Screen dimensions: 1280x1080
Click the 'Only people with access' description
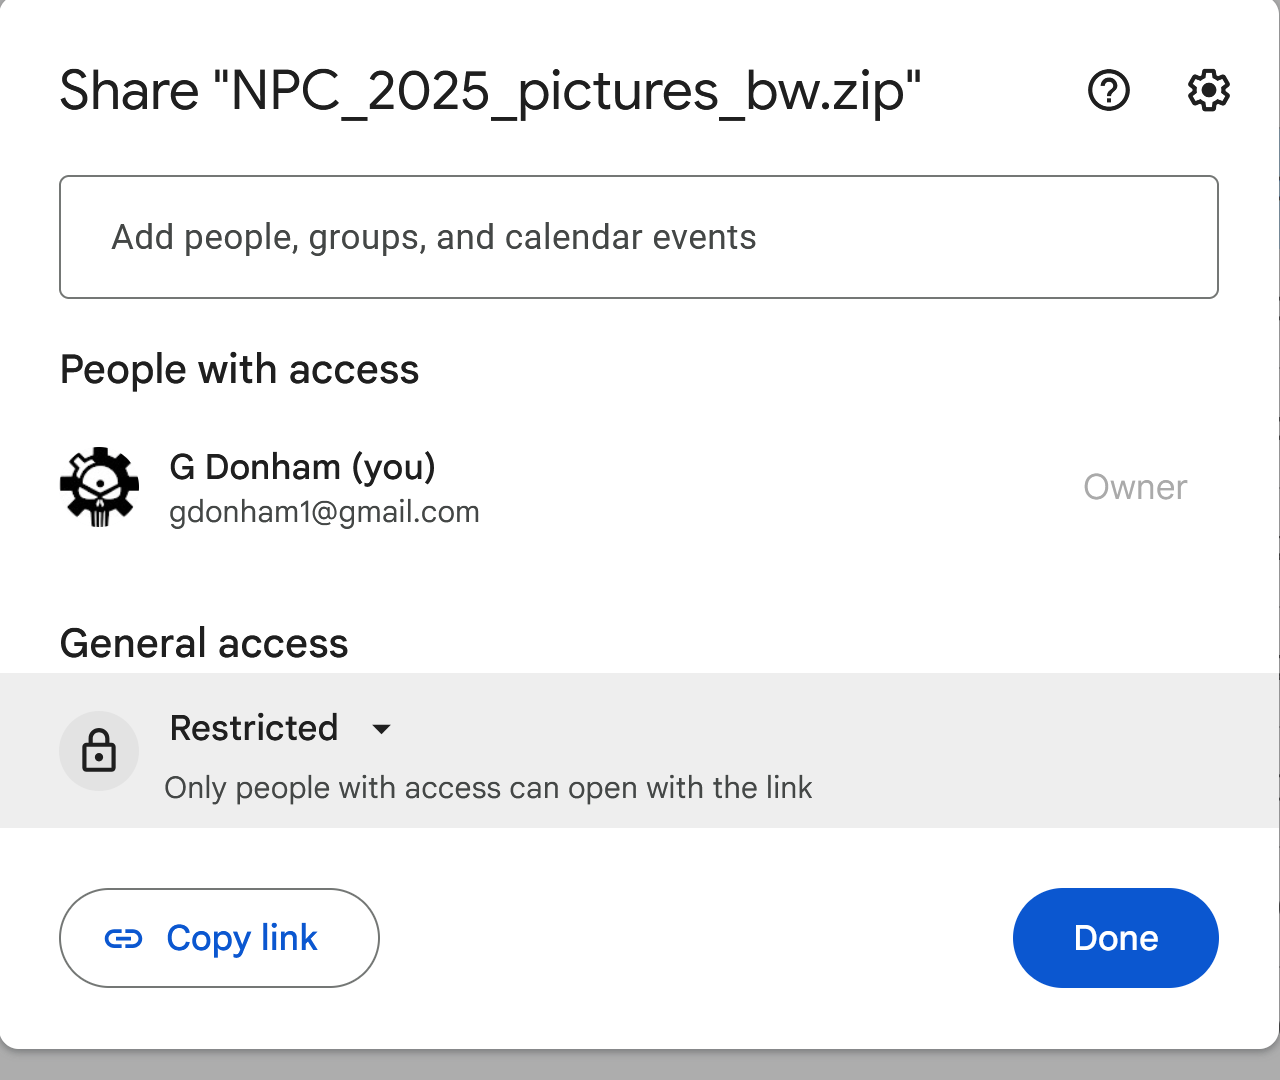click(x=488, y=788)
